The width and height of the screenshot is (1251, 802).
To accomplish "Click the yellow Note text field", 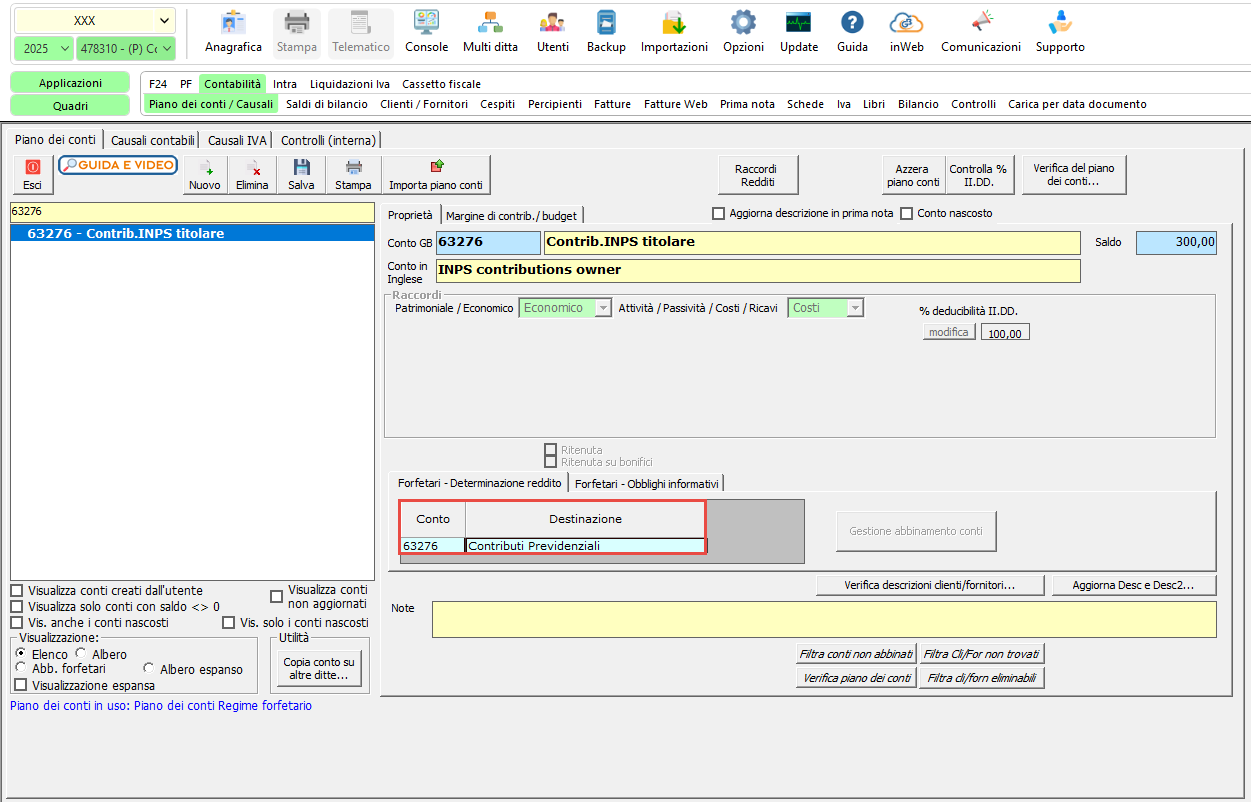I will 824,619.
